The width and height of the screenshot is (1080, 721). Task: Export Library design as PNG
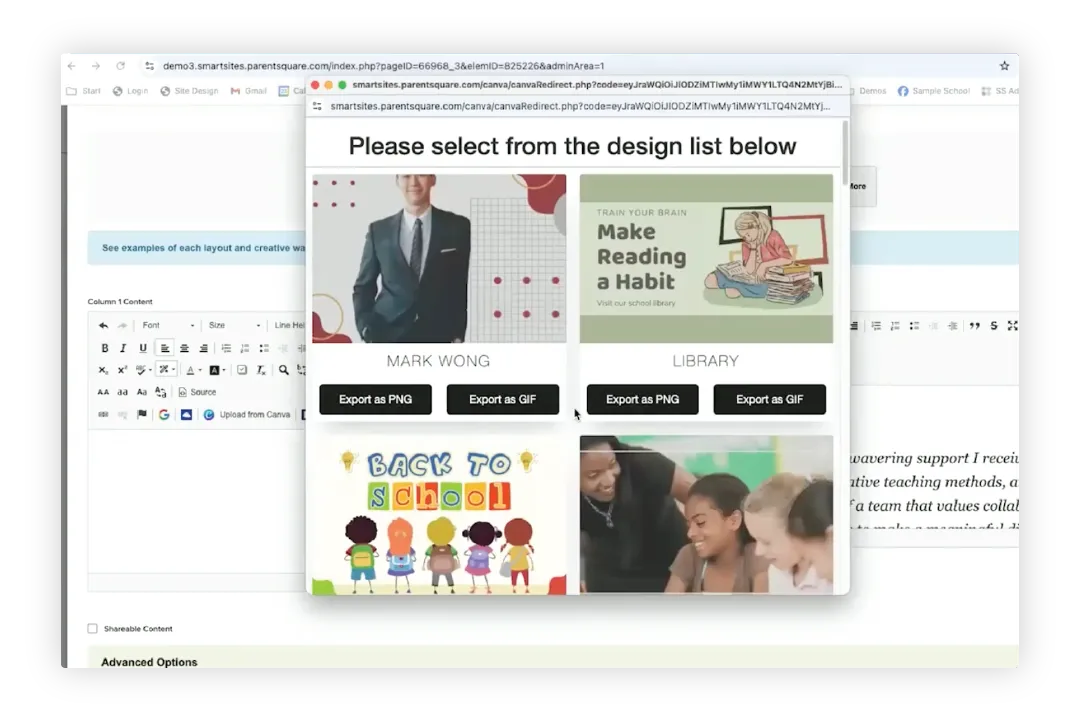click(643, 399)
